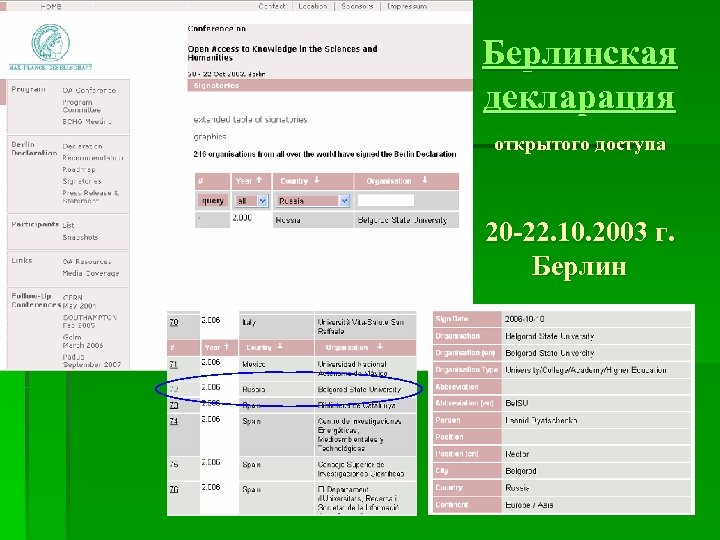720x540 pixels.
Task: Open the extended table of signatories link
Action: [250, 120]
